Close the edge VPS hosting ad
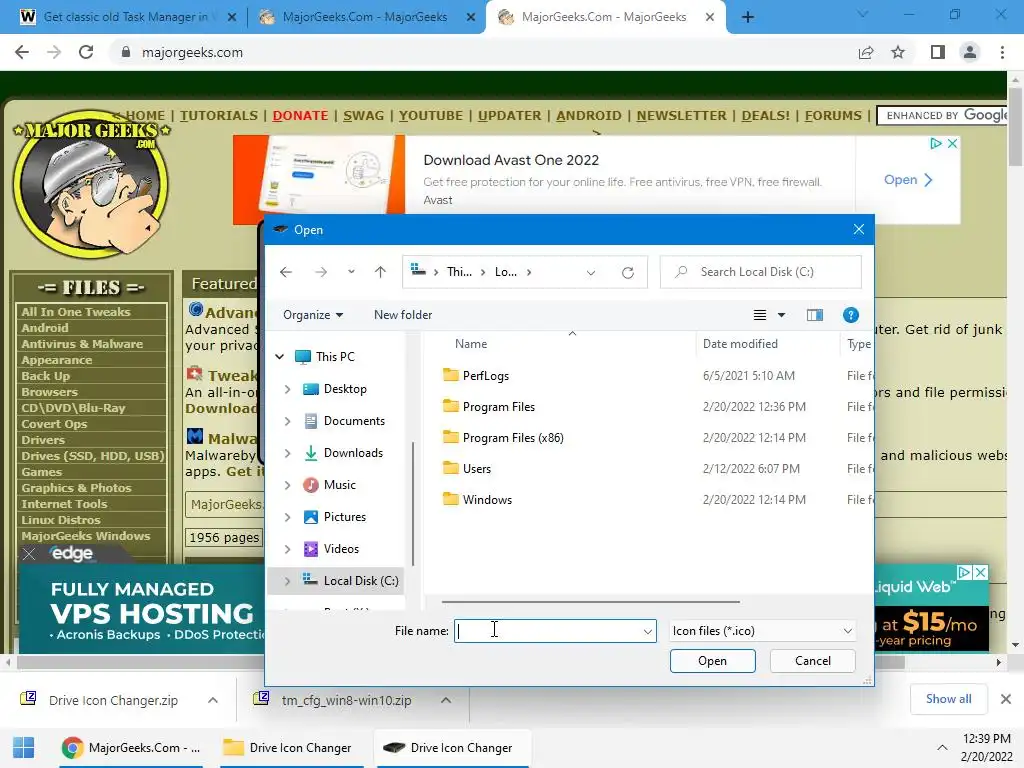The width and height of the screenshot is (1024, 768). pyautogui.click(x=29, y=554)
